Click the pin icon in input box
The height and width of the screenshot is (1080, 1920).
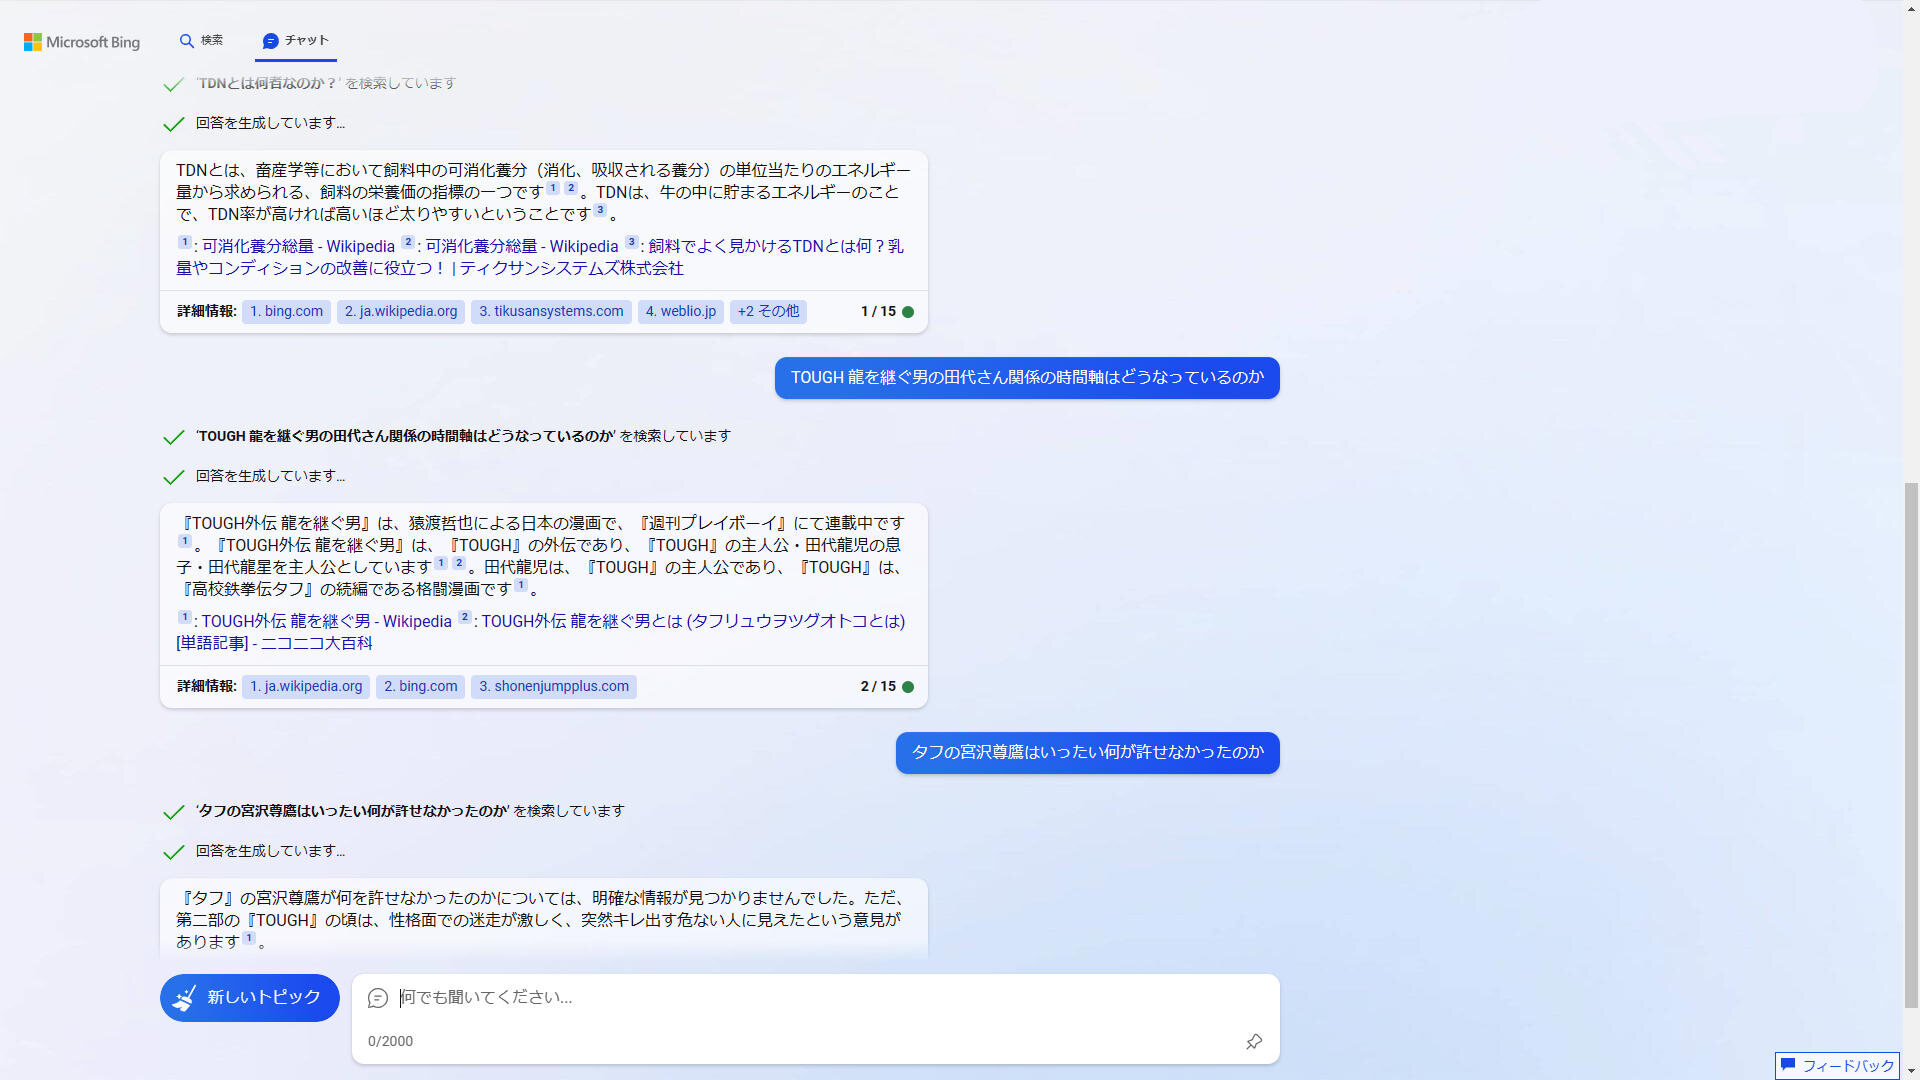tap(1253, 1042)
